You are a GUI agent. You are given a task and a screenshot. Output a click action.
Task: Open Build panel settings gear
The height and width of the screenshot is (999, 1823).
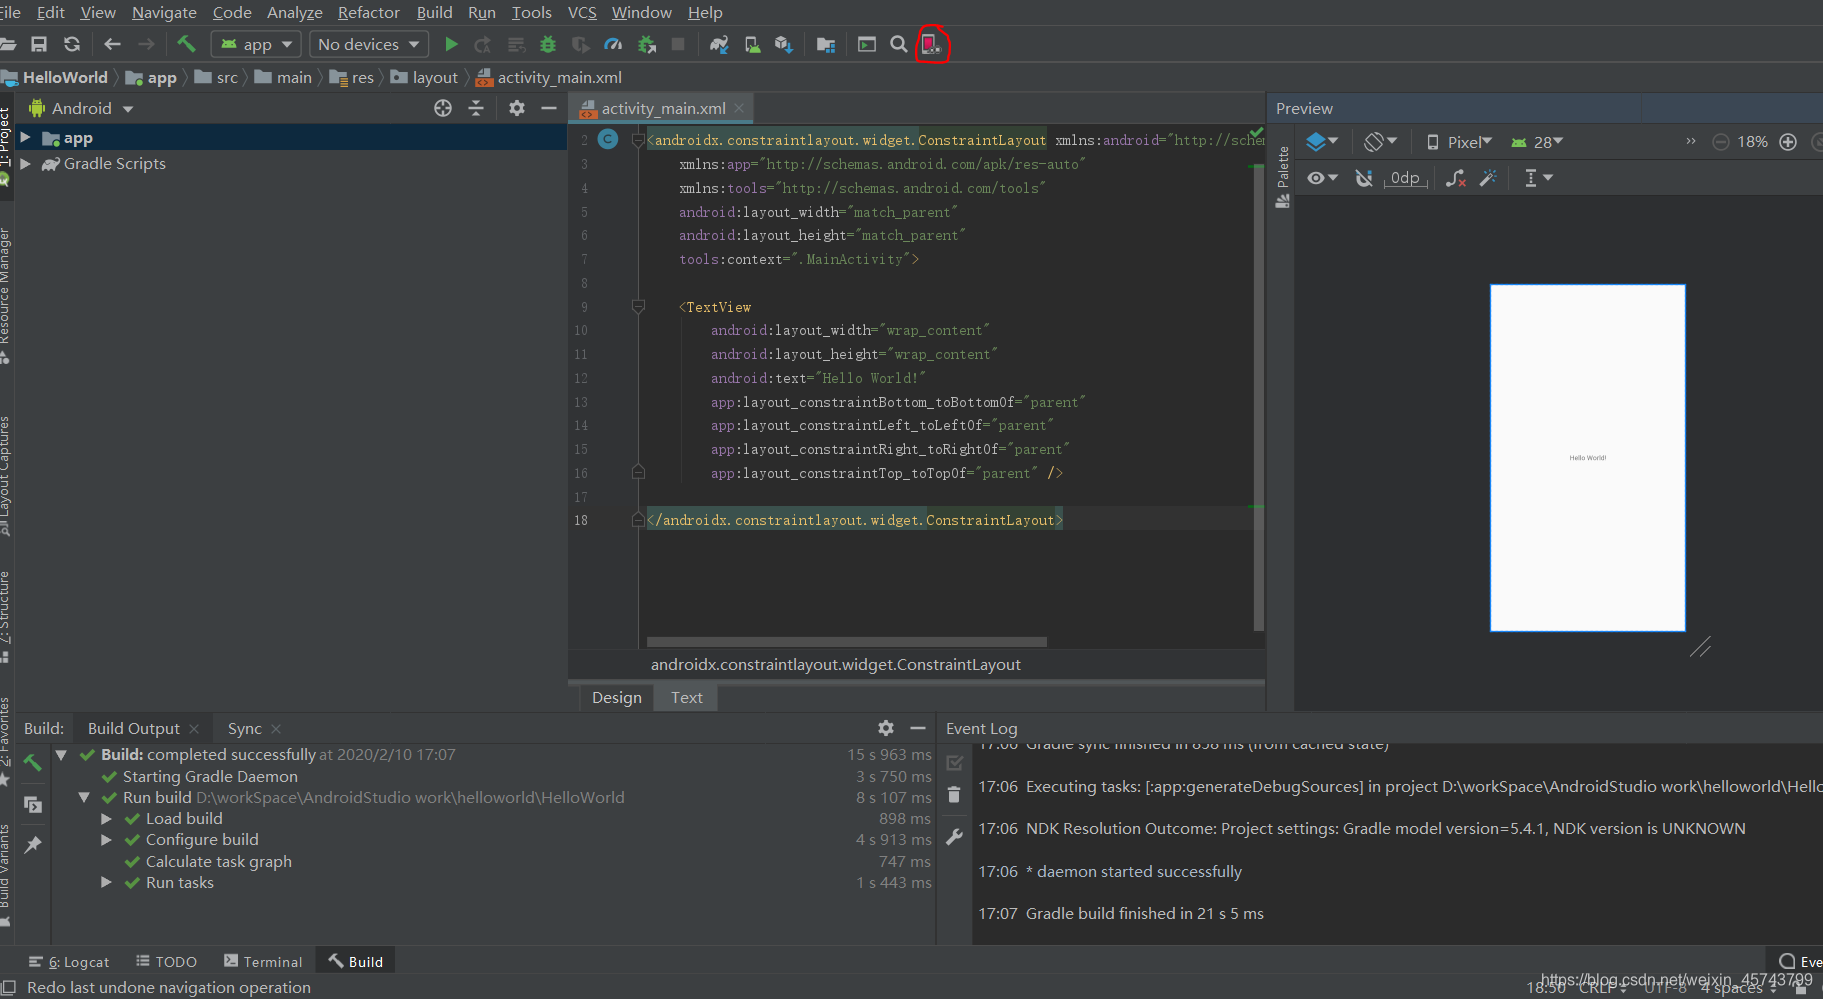coord(886,728)
